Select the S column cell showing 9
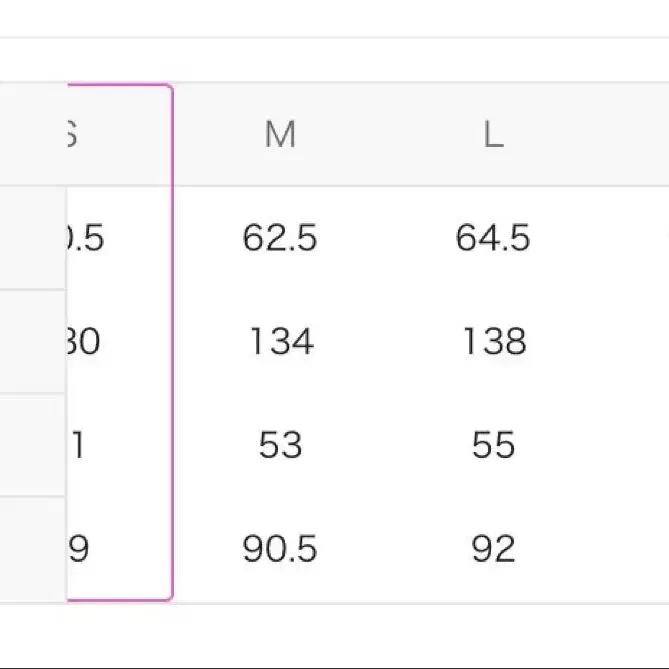 [79, 548]
